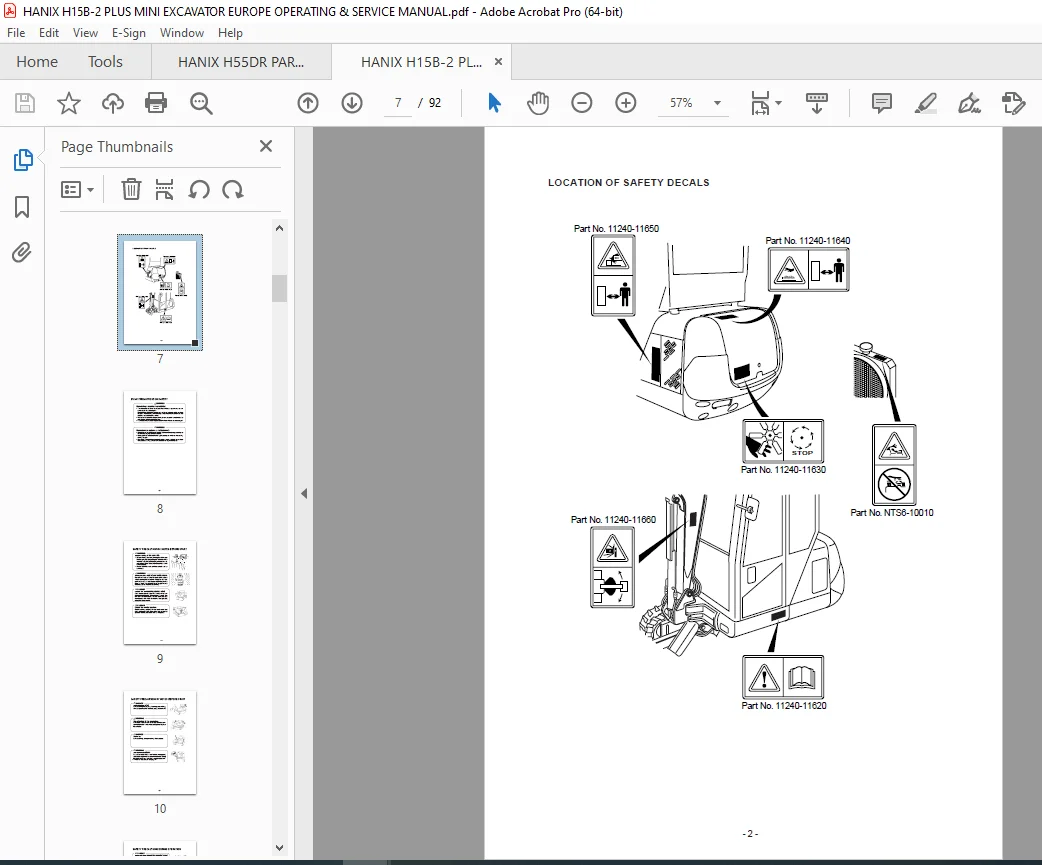Select page 7 thumbnail
Image resolution: width=1042 pixels, height=865 pixels.
pos(160,292)
